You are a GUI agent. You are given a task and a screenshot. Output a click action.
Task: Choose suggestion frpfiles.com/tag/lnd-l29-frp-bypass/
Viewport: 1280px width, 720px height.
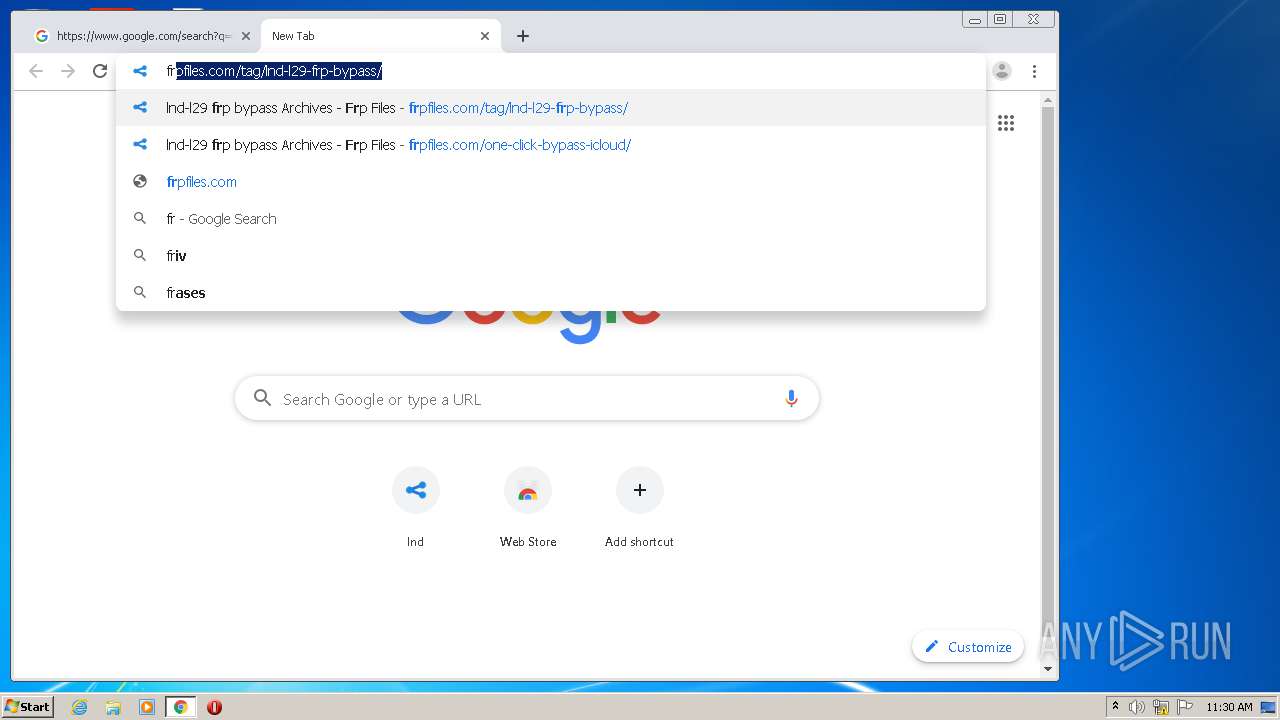(x=551, y=108)
